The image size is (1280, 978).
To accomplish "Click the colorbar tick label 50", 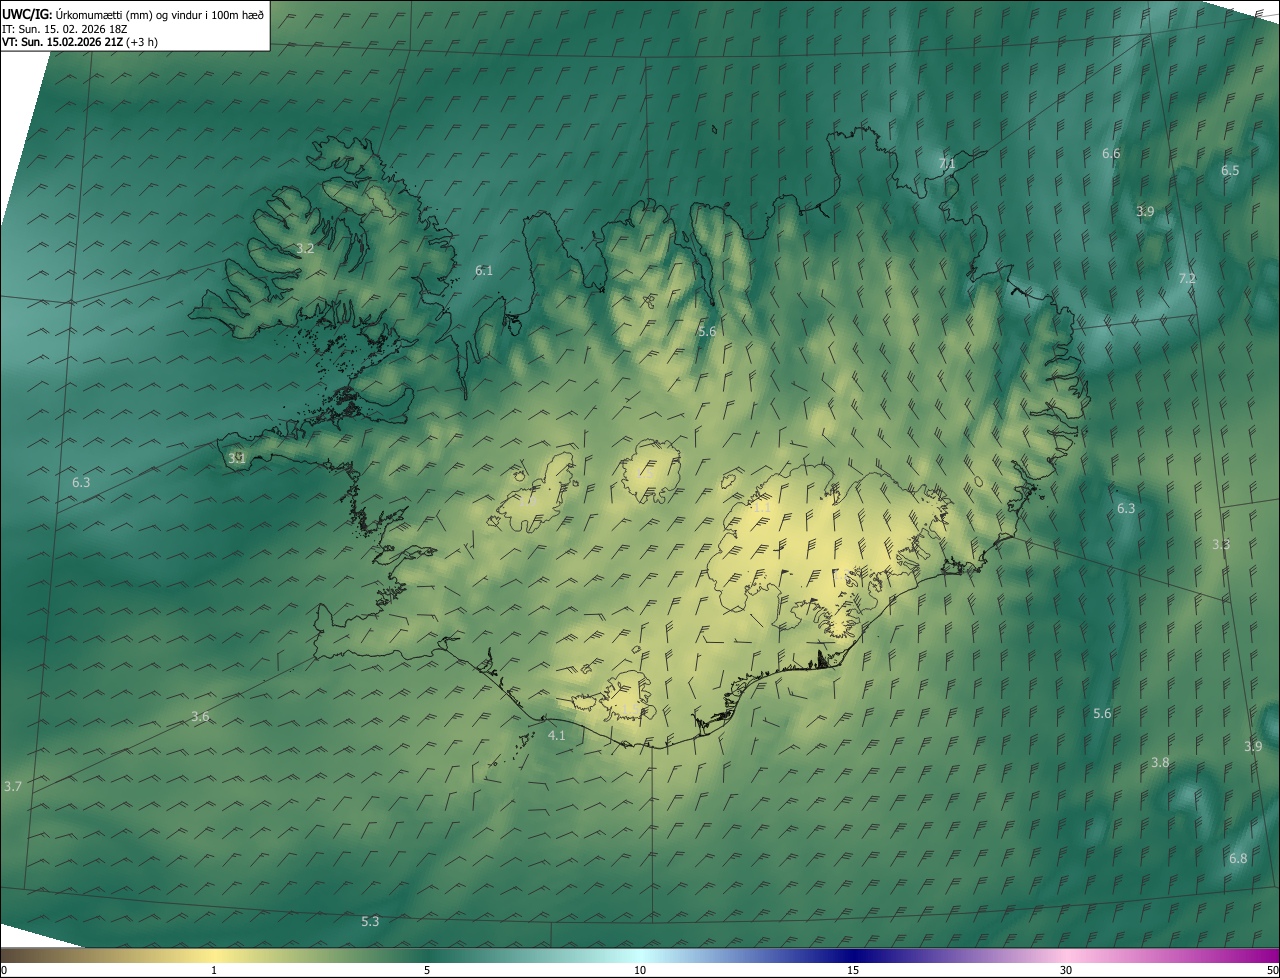I will click(x=1272, y=970).
